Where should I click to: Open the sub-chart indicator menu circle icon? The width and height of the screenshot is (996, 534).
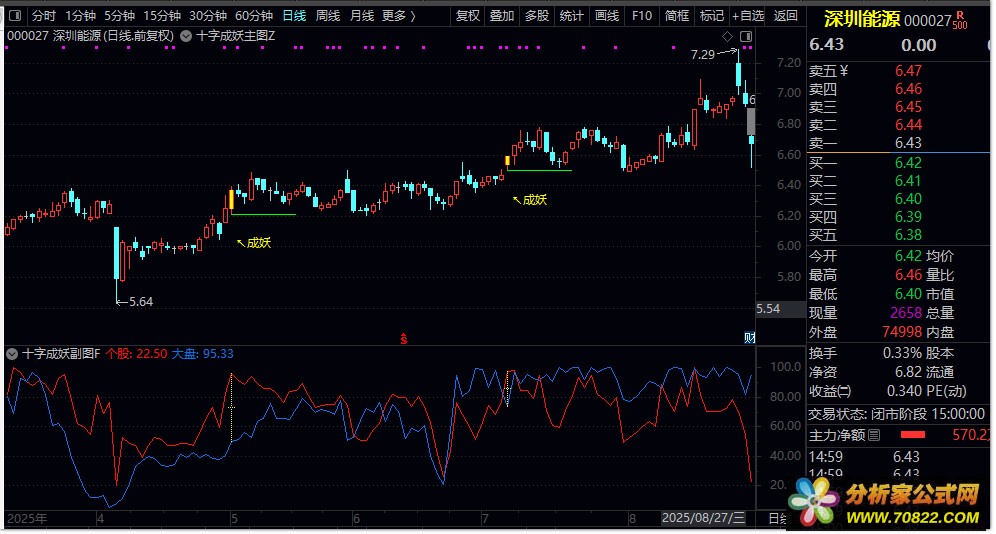coord(12,354)
